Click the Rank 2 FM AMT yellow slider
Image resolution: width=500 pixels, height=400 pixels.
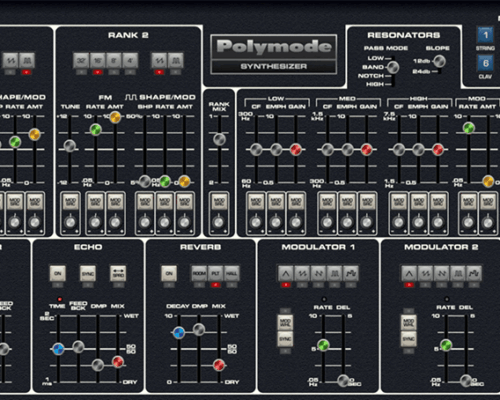pyautogui.click(x=115, y=117)
